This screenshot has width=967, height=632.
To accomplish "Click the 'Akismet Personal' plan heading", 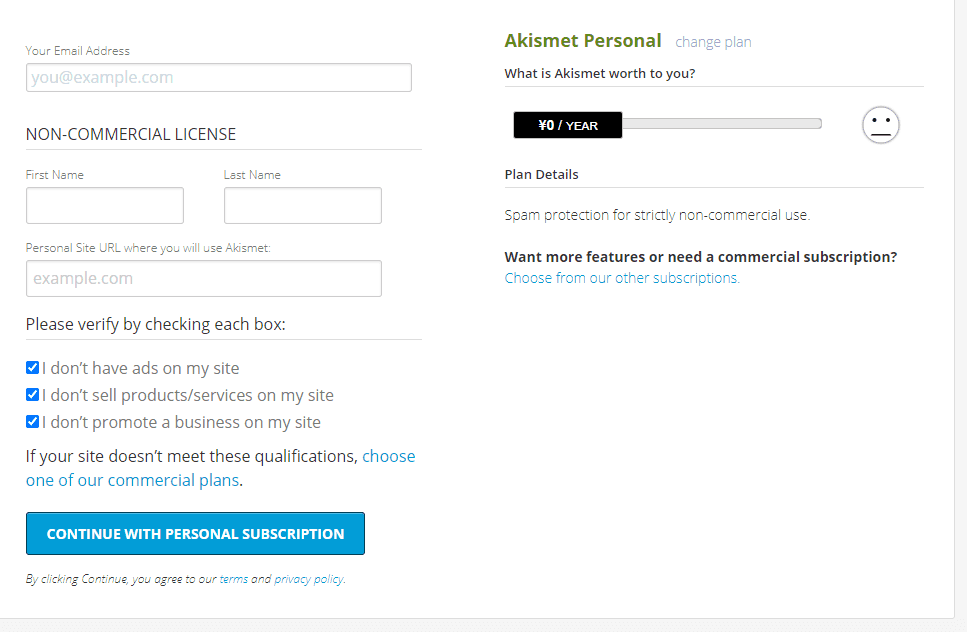I will [x=583, y=41].
